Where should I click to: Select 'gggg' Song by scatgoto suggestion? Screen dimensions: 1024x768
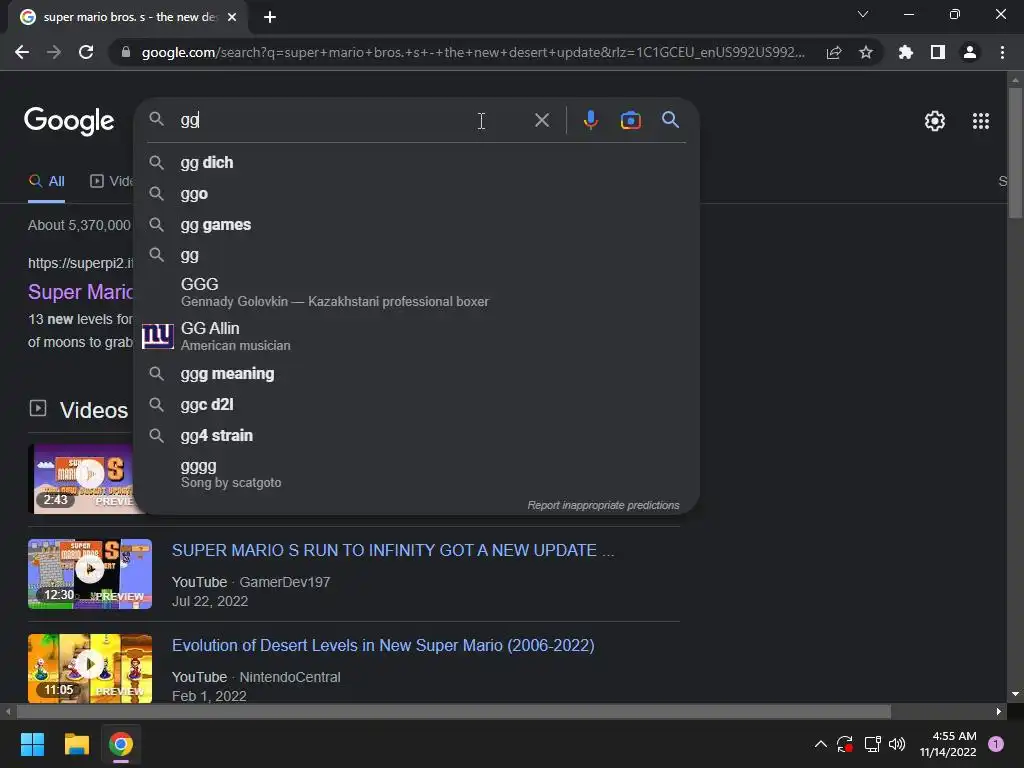coord(417,473)
